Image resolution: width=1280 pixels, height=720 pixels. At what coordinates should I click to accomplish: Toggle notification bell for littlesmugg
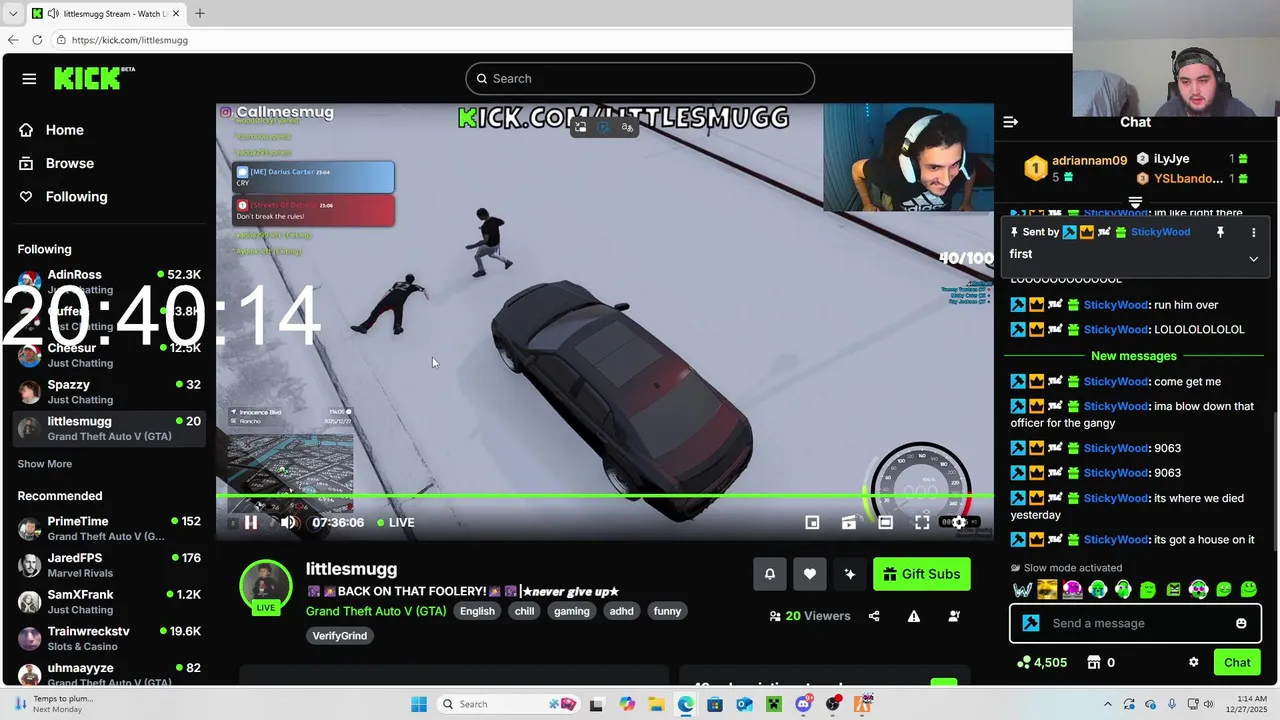pyautogui.click(x=770, y=574)
